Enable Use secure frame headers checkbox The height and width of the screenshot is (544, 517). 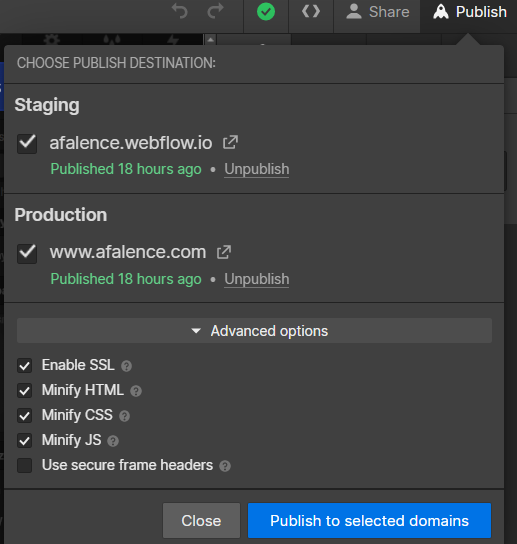[25, 466]
